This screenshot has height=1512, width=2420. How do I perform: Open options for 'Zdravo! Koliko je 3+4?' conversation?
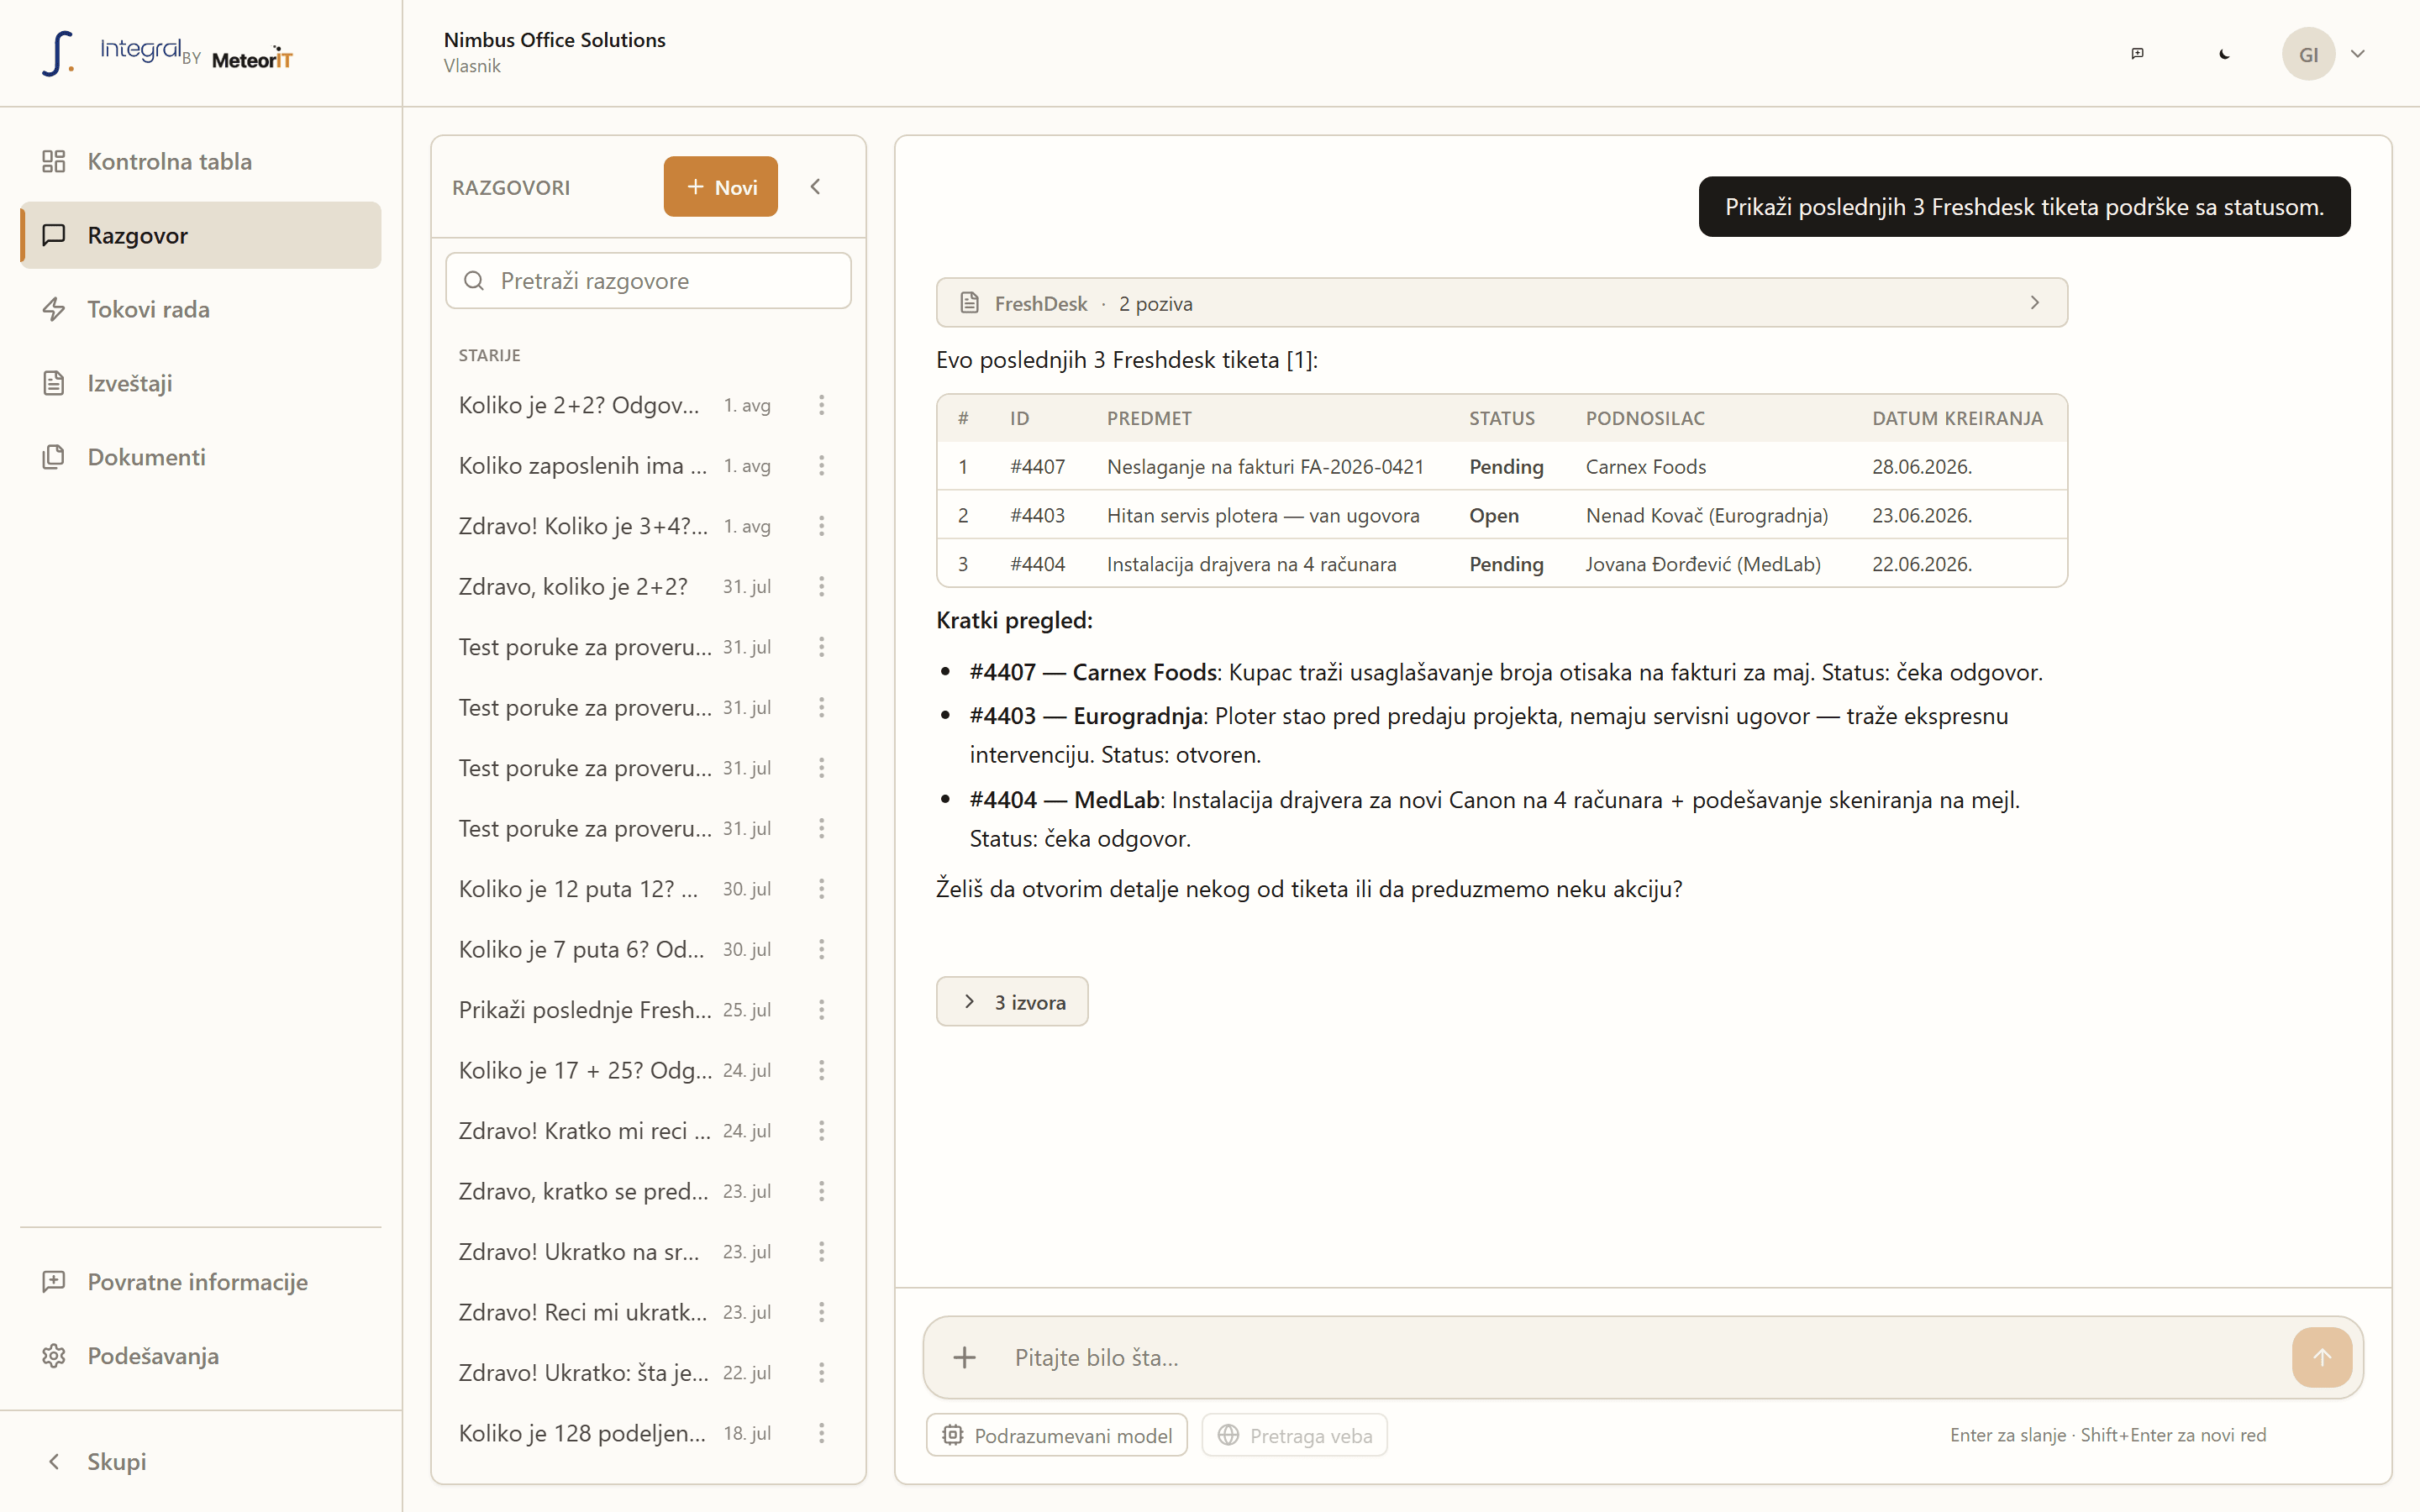click(821, 526)
